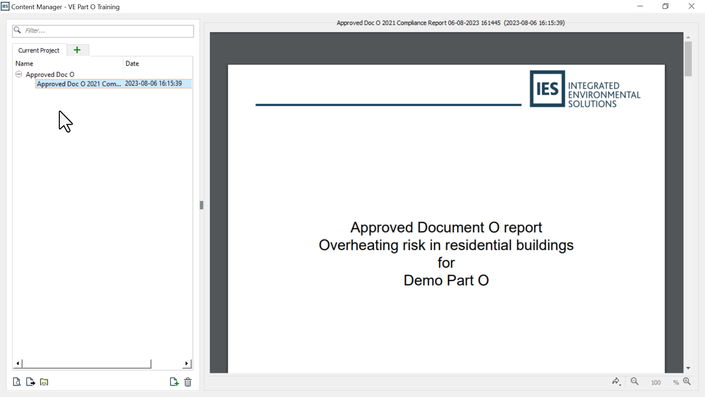Click the trash delete icon
The height and width of the screenshot is (397, 705).
188,382
